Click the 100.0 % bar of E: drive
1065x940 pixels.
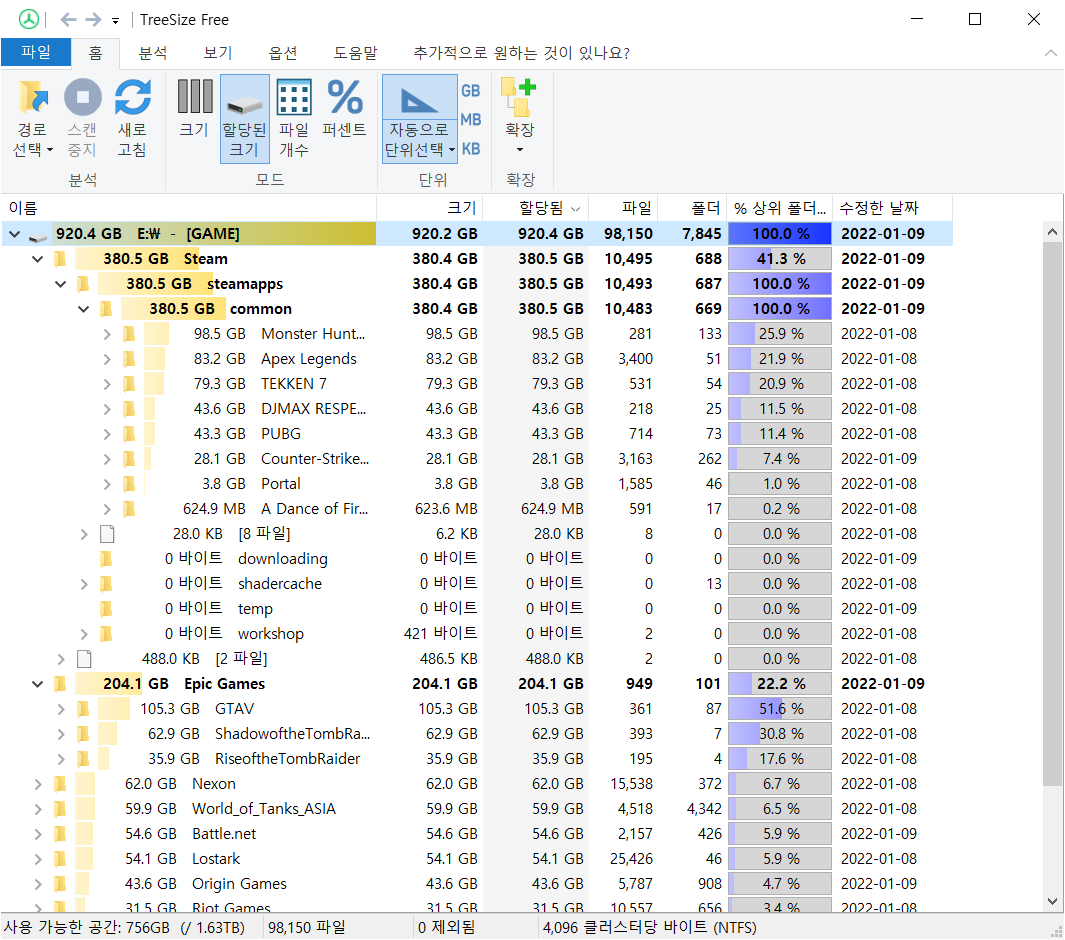[x=780, y=234]
